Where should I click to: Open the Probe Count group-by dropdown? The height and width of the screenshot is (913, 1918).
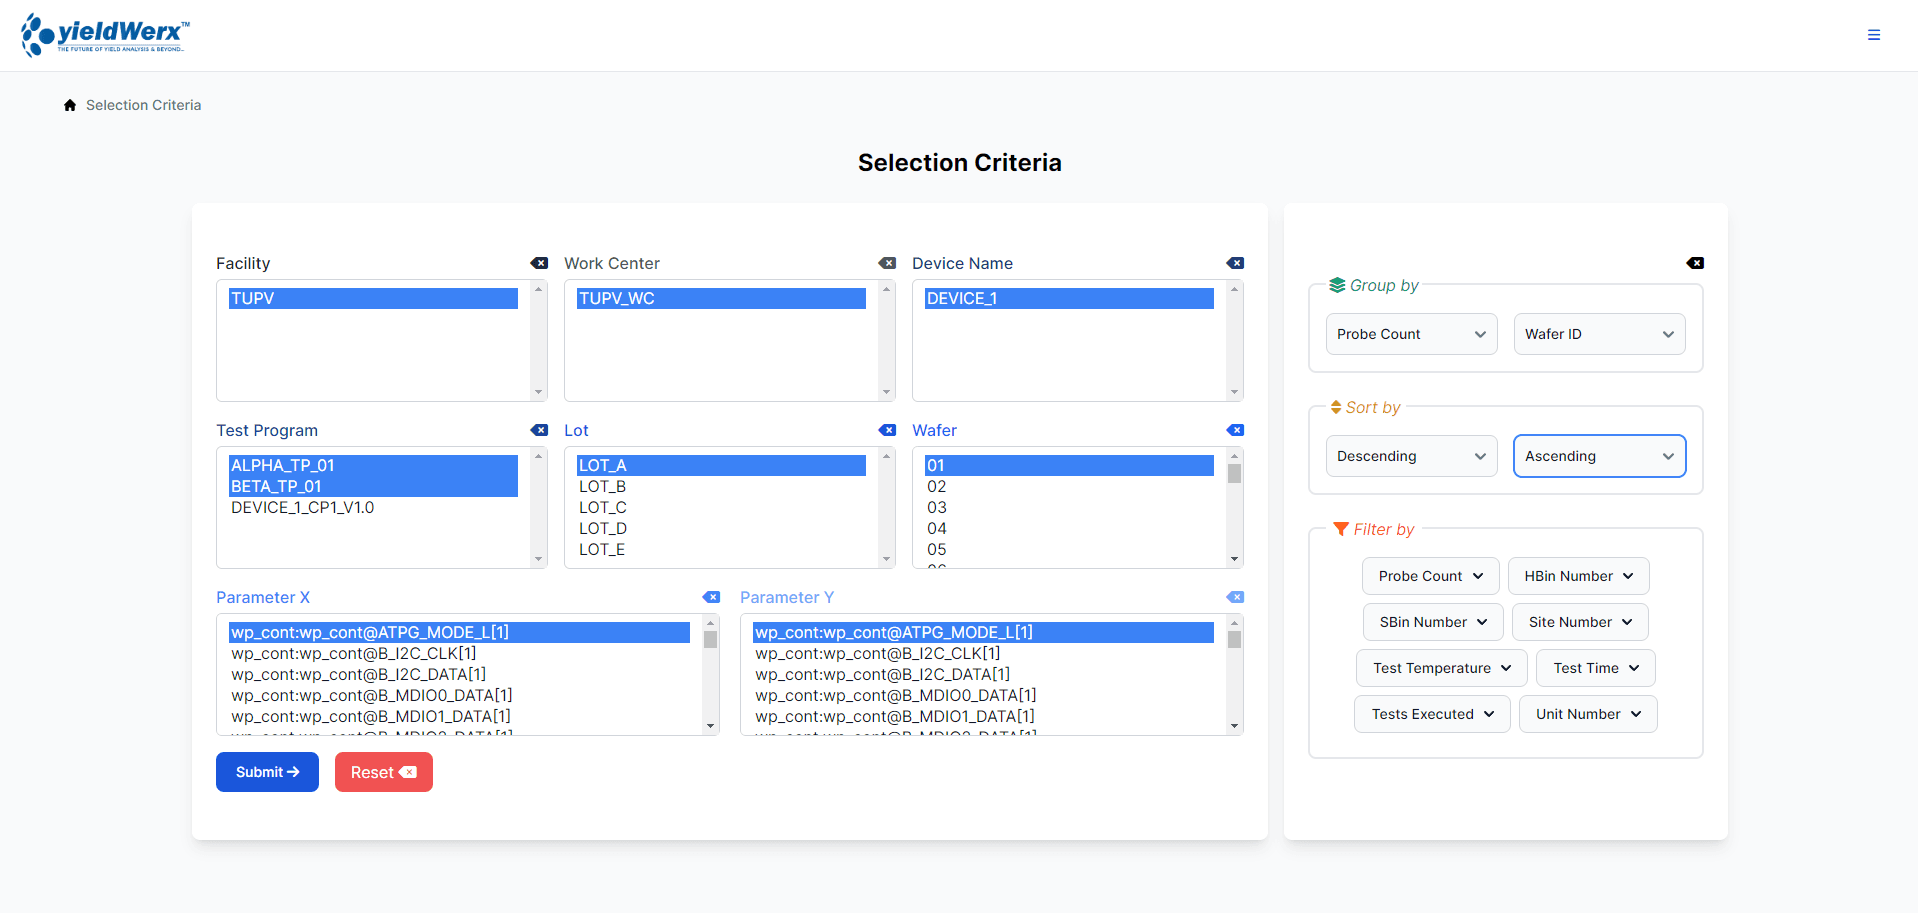(x=1411, y=334)
